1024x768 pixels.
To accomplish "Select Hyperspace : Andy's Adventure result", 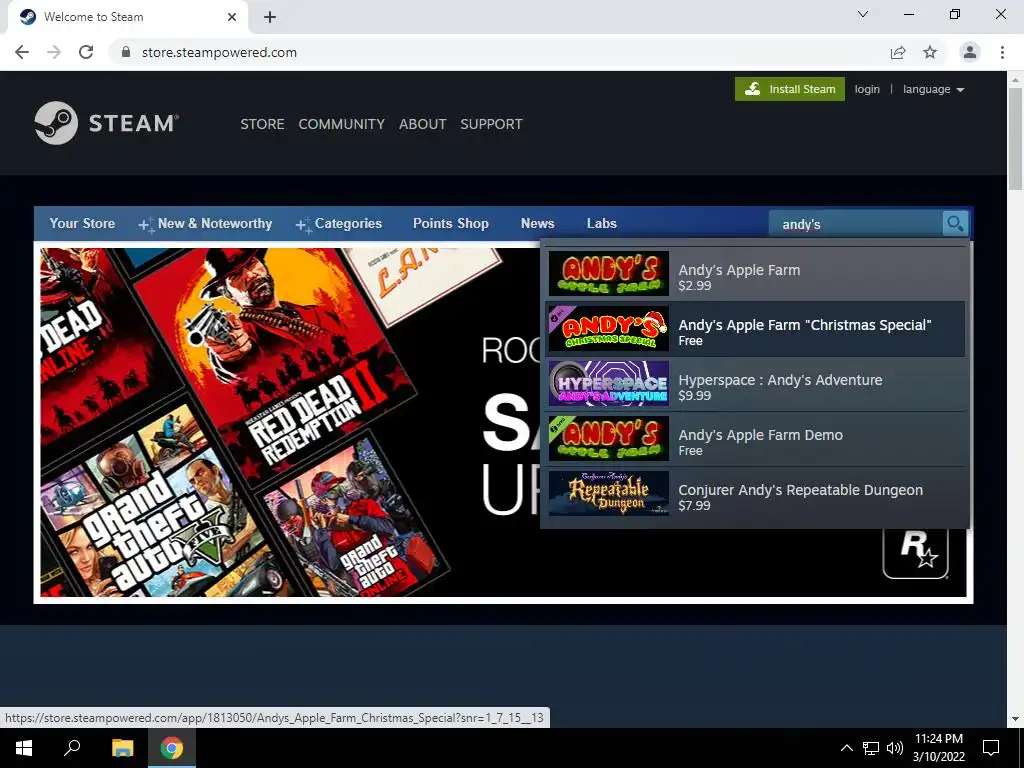I will tap(756, 383).
